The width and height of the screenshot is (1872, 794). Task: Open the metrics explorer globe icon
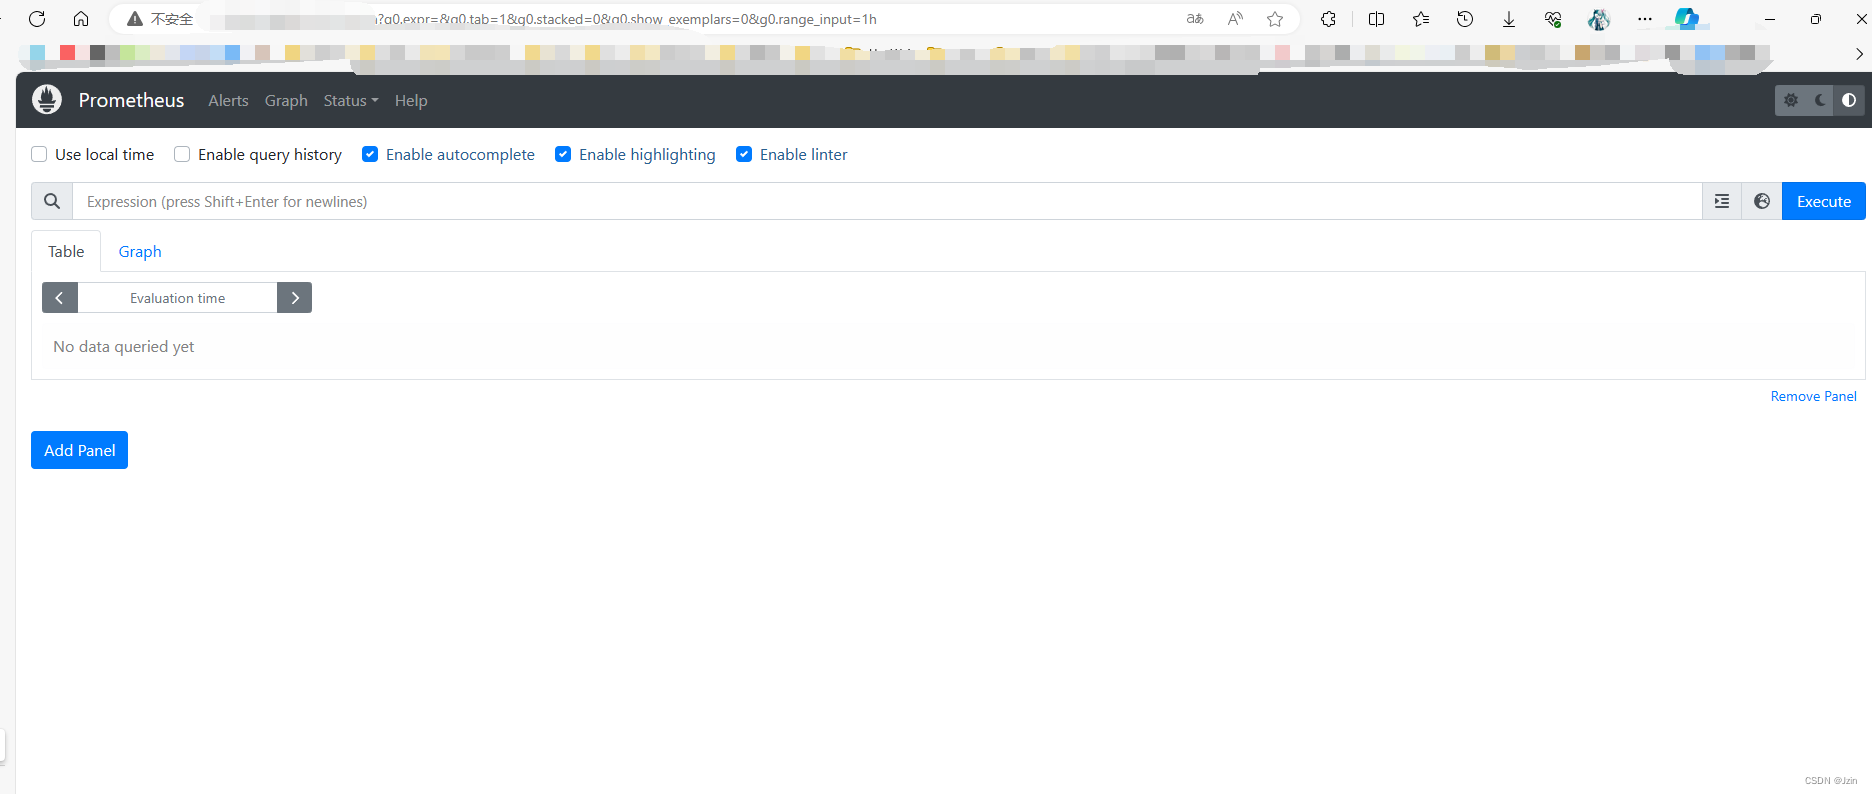(x=1762, y=201)
